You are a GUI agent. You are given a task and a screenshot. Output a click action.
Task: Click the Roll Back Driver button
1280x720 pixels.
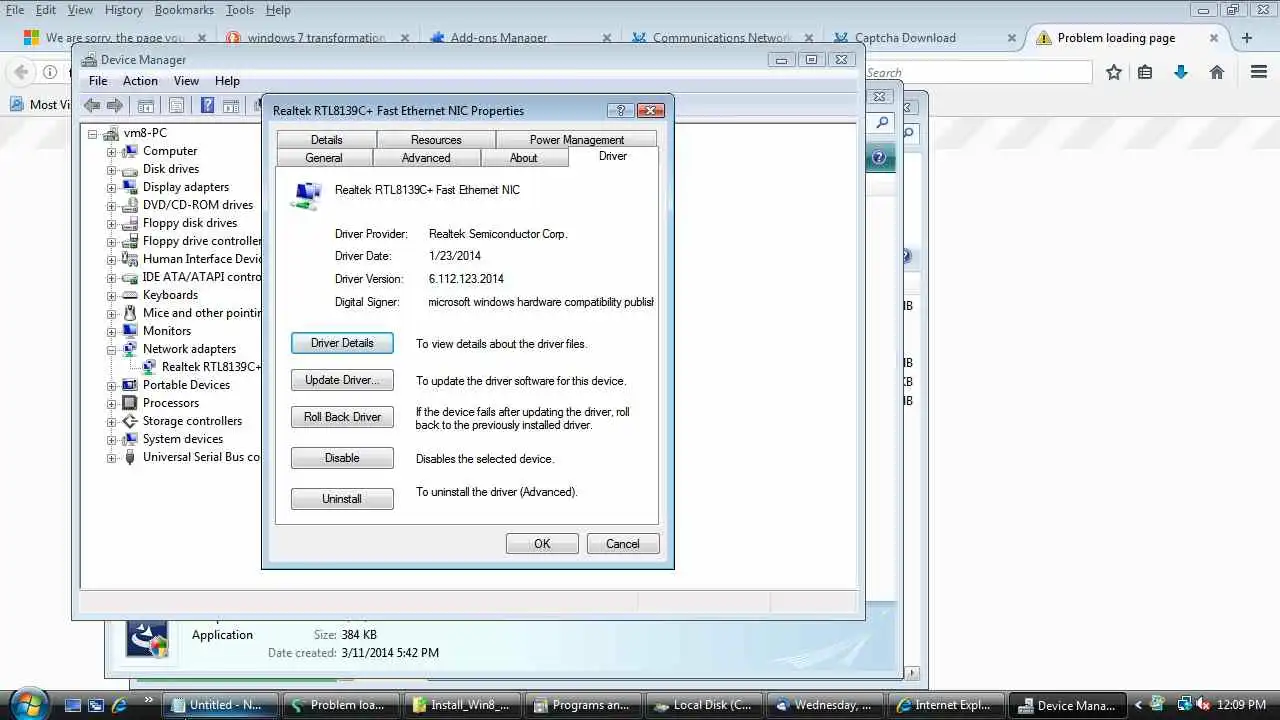click(342, 417)
